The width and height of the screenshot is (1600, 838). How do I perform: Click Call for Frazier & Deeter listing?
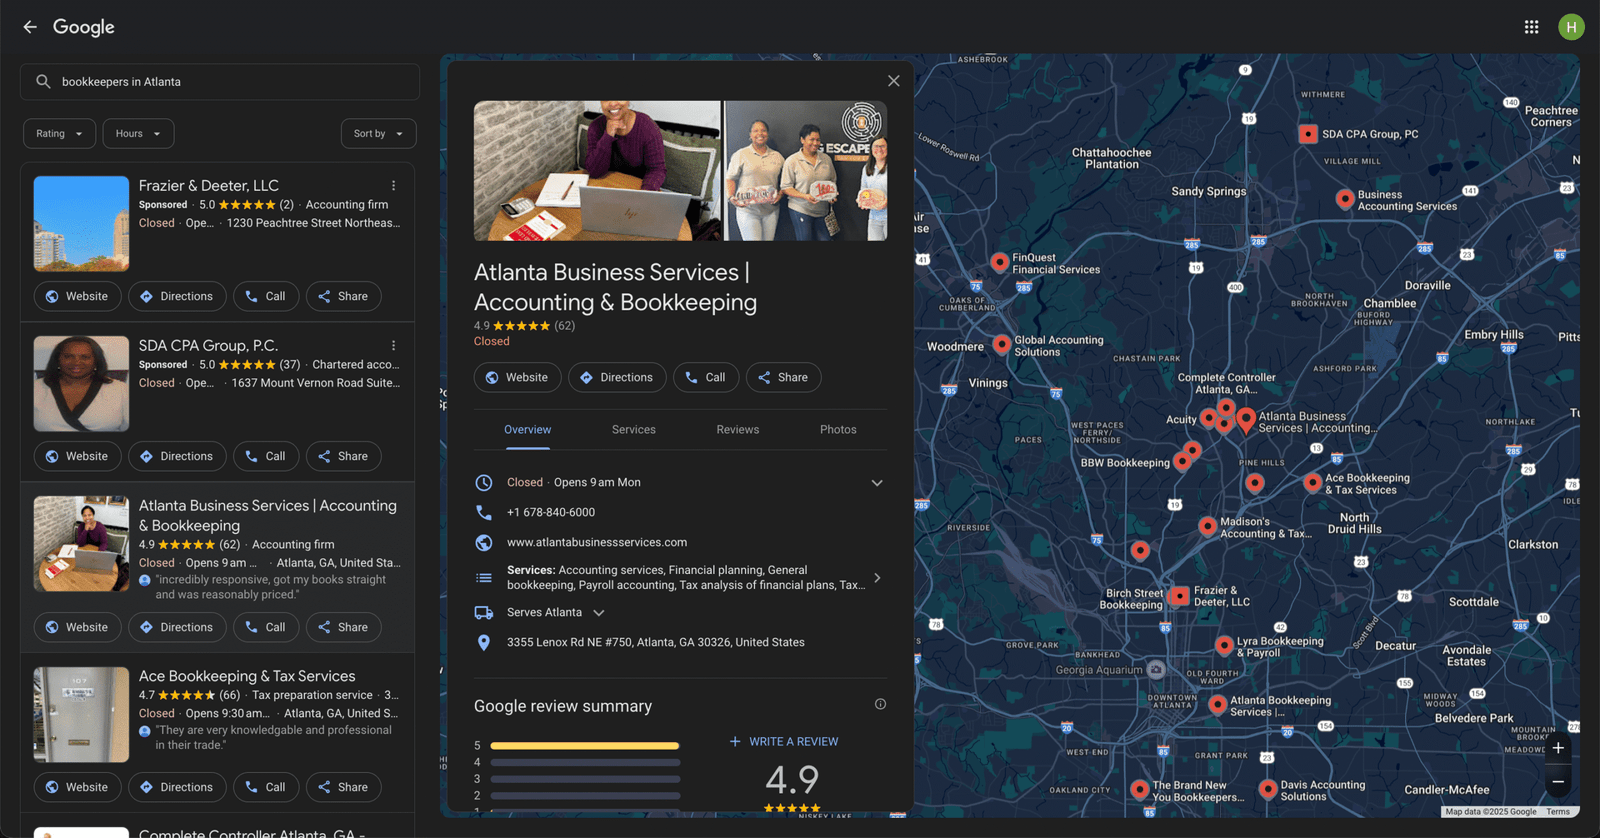[x=266, y=296]
